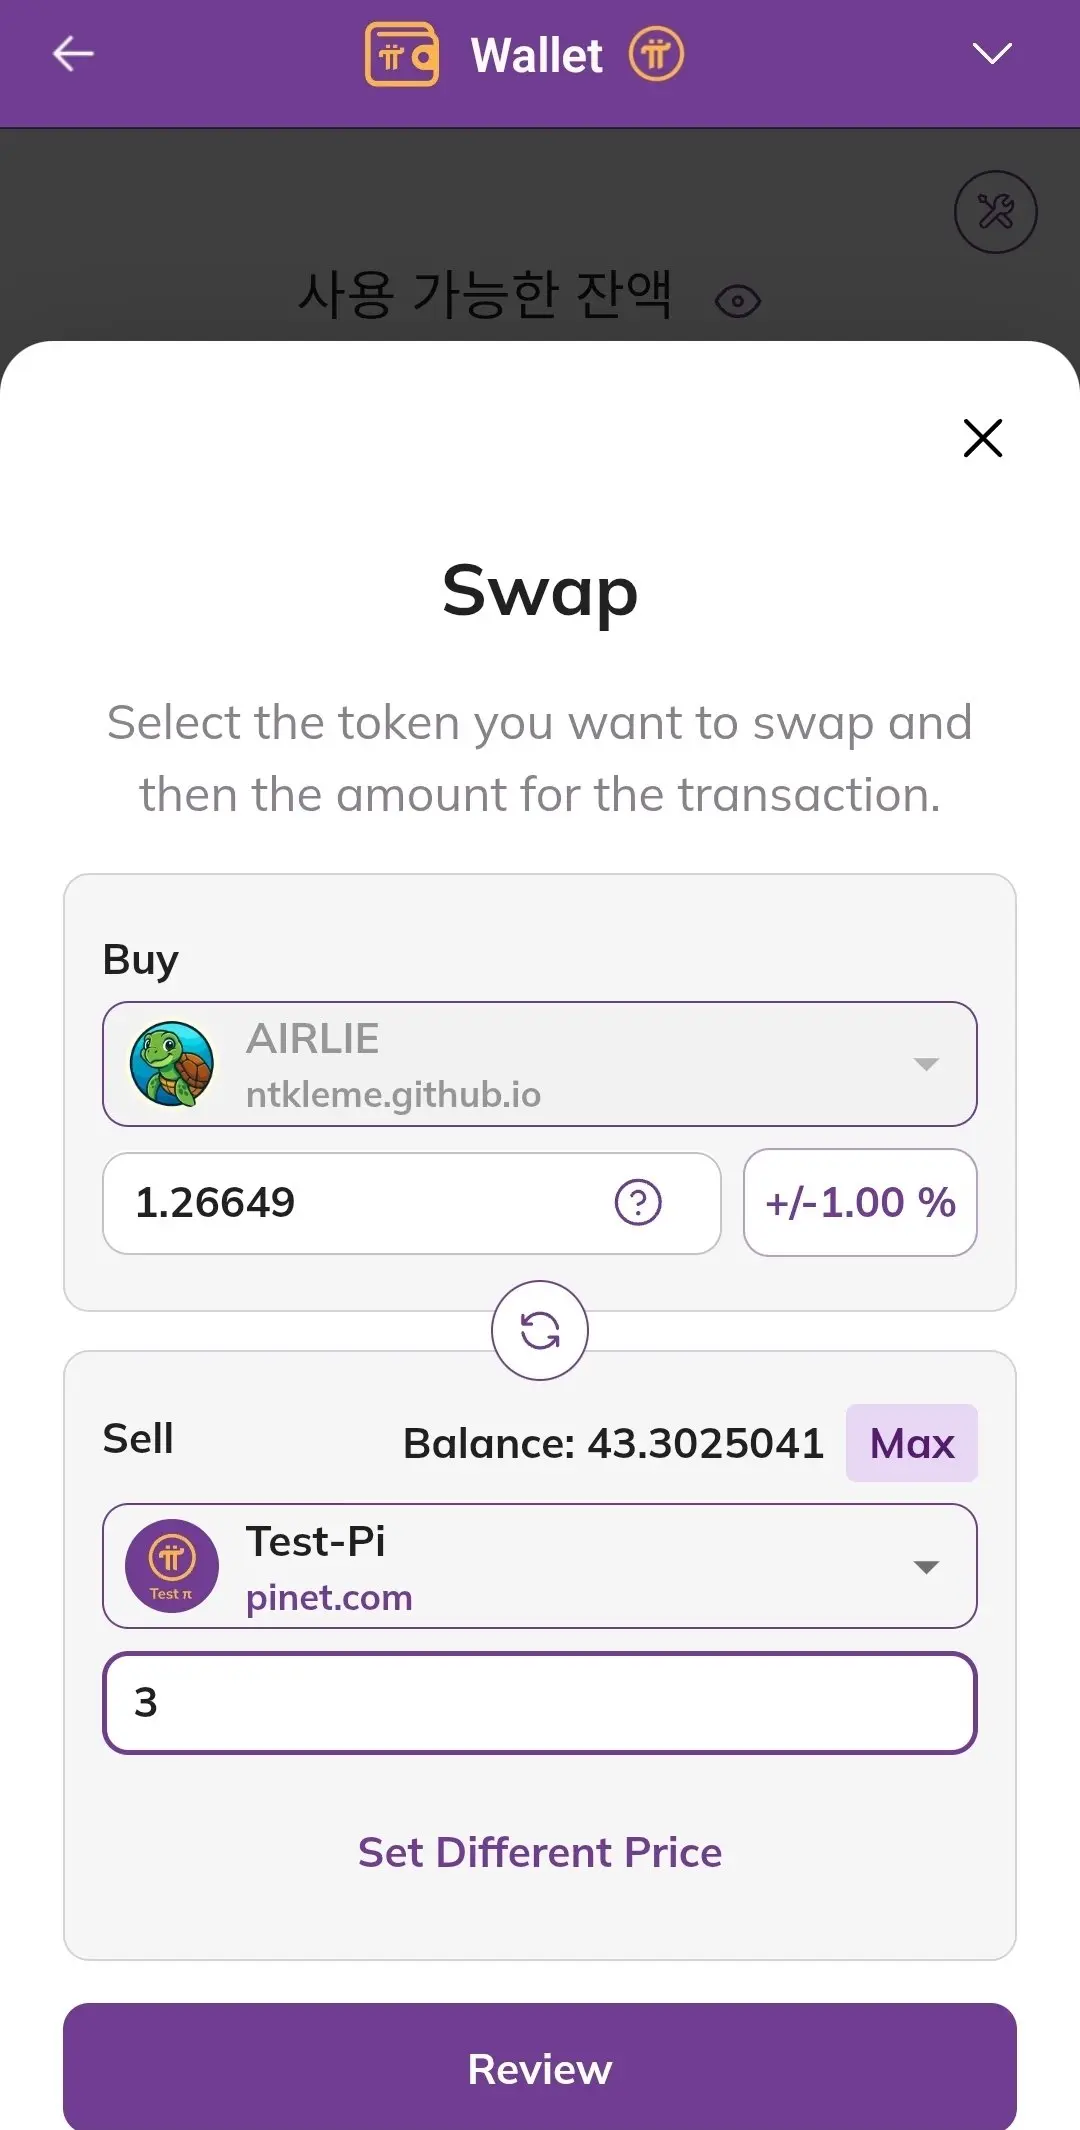Tap the wallet icon in header
The width and height of the screenshot is (1080, 2130).
[402, 55]
